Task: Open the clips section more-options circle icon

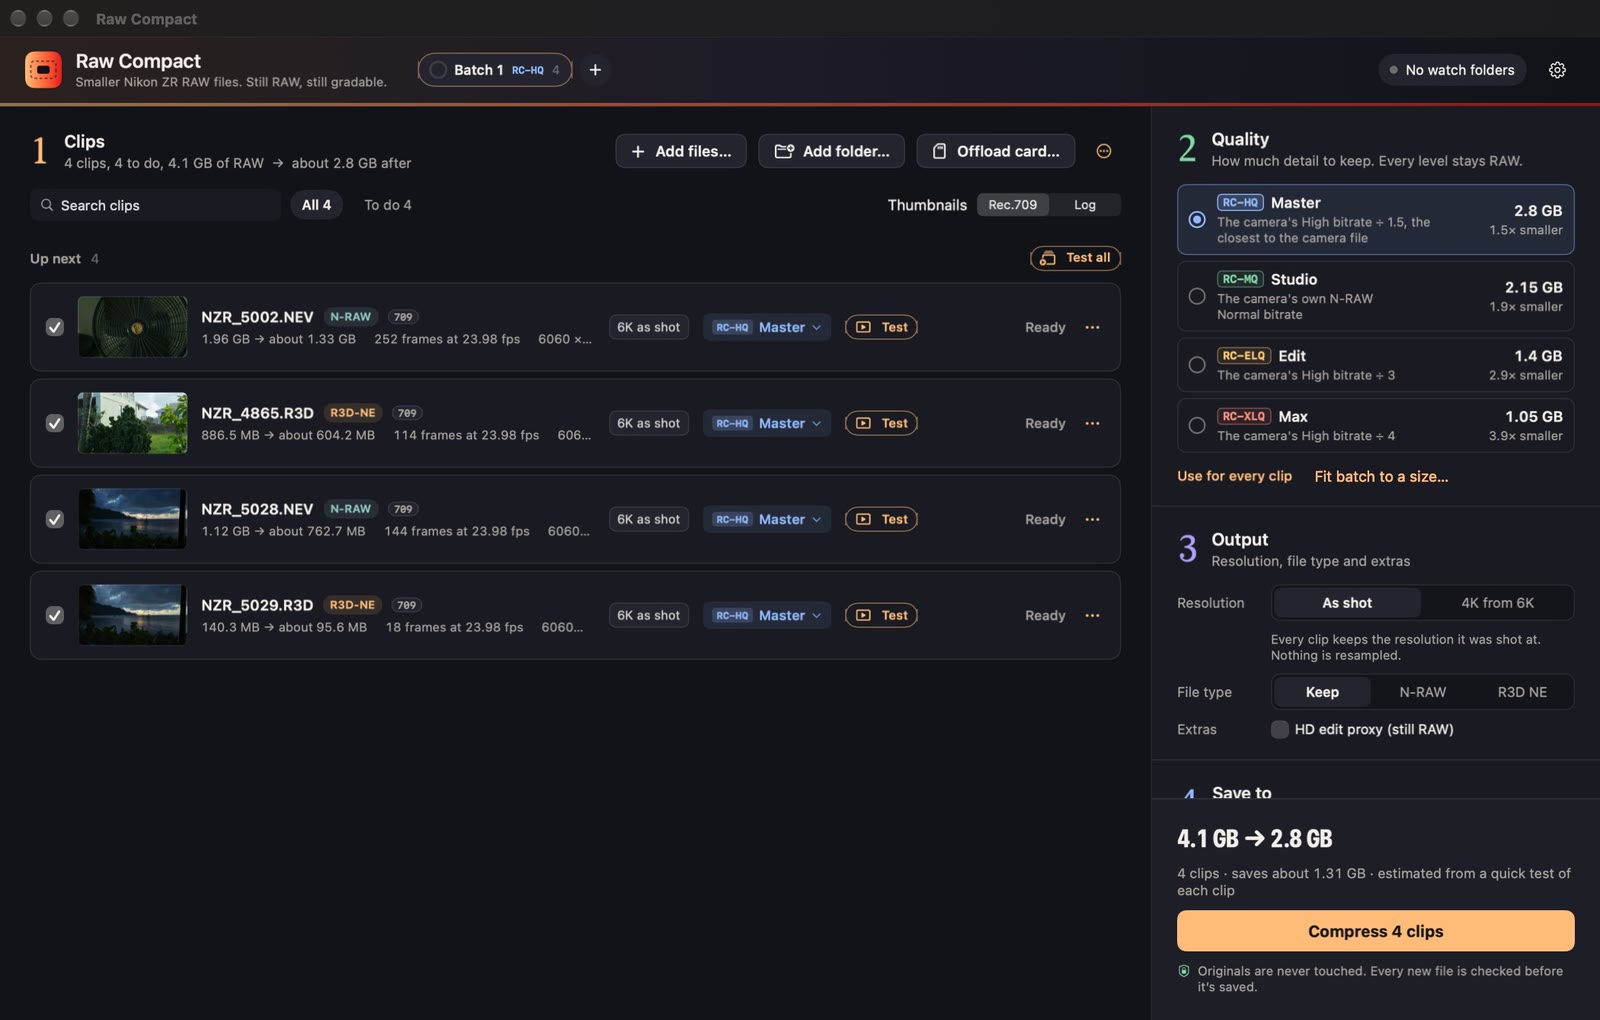Action: tap(1104, 151)
